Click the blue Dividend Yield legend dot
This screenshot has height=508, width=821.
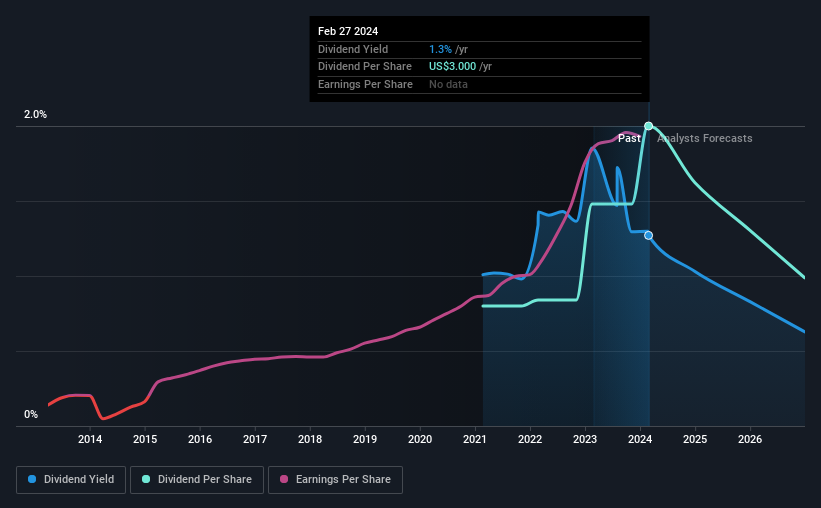32,479
